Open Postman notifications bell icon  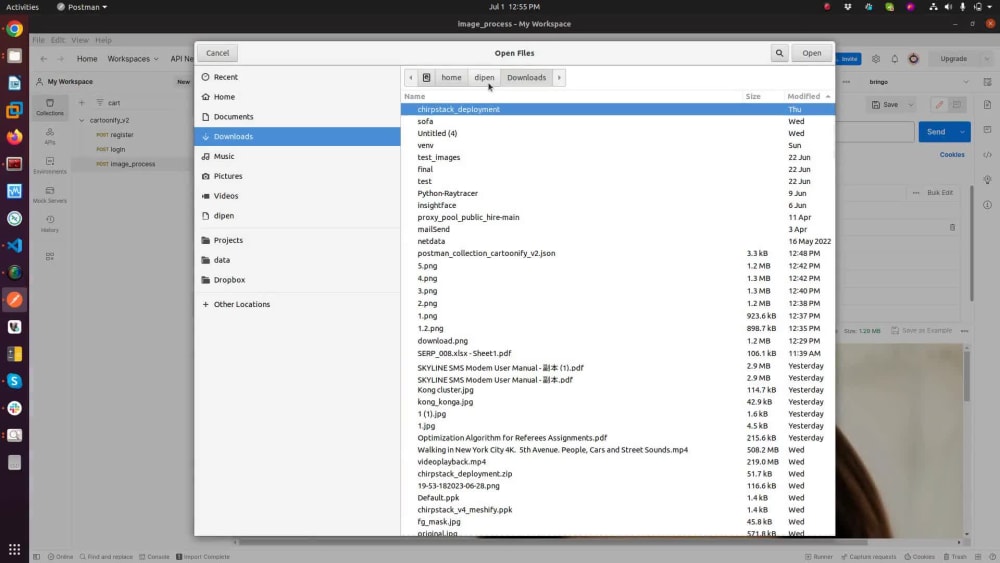895,59
